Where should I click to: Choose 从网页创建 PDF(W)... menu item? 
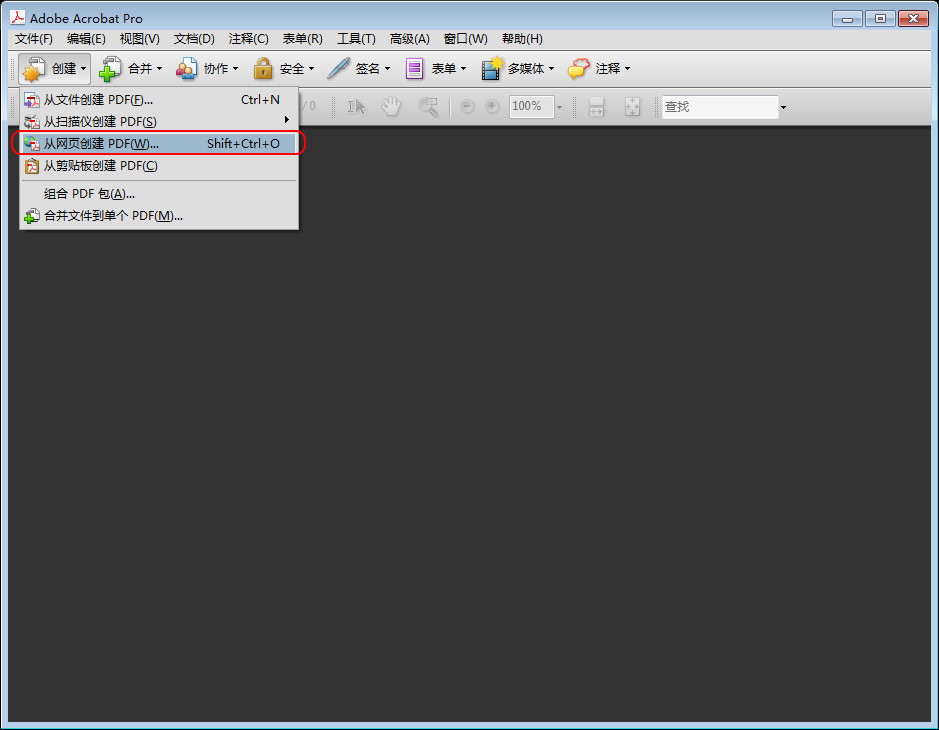(x=159, y=144)
